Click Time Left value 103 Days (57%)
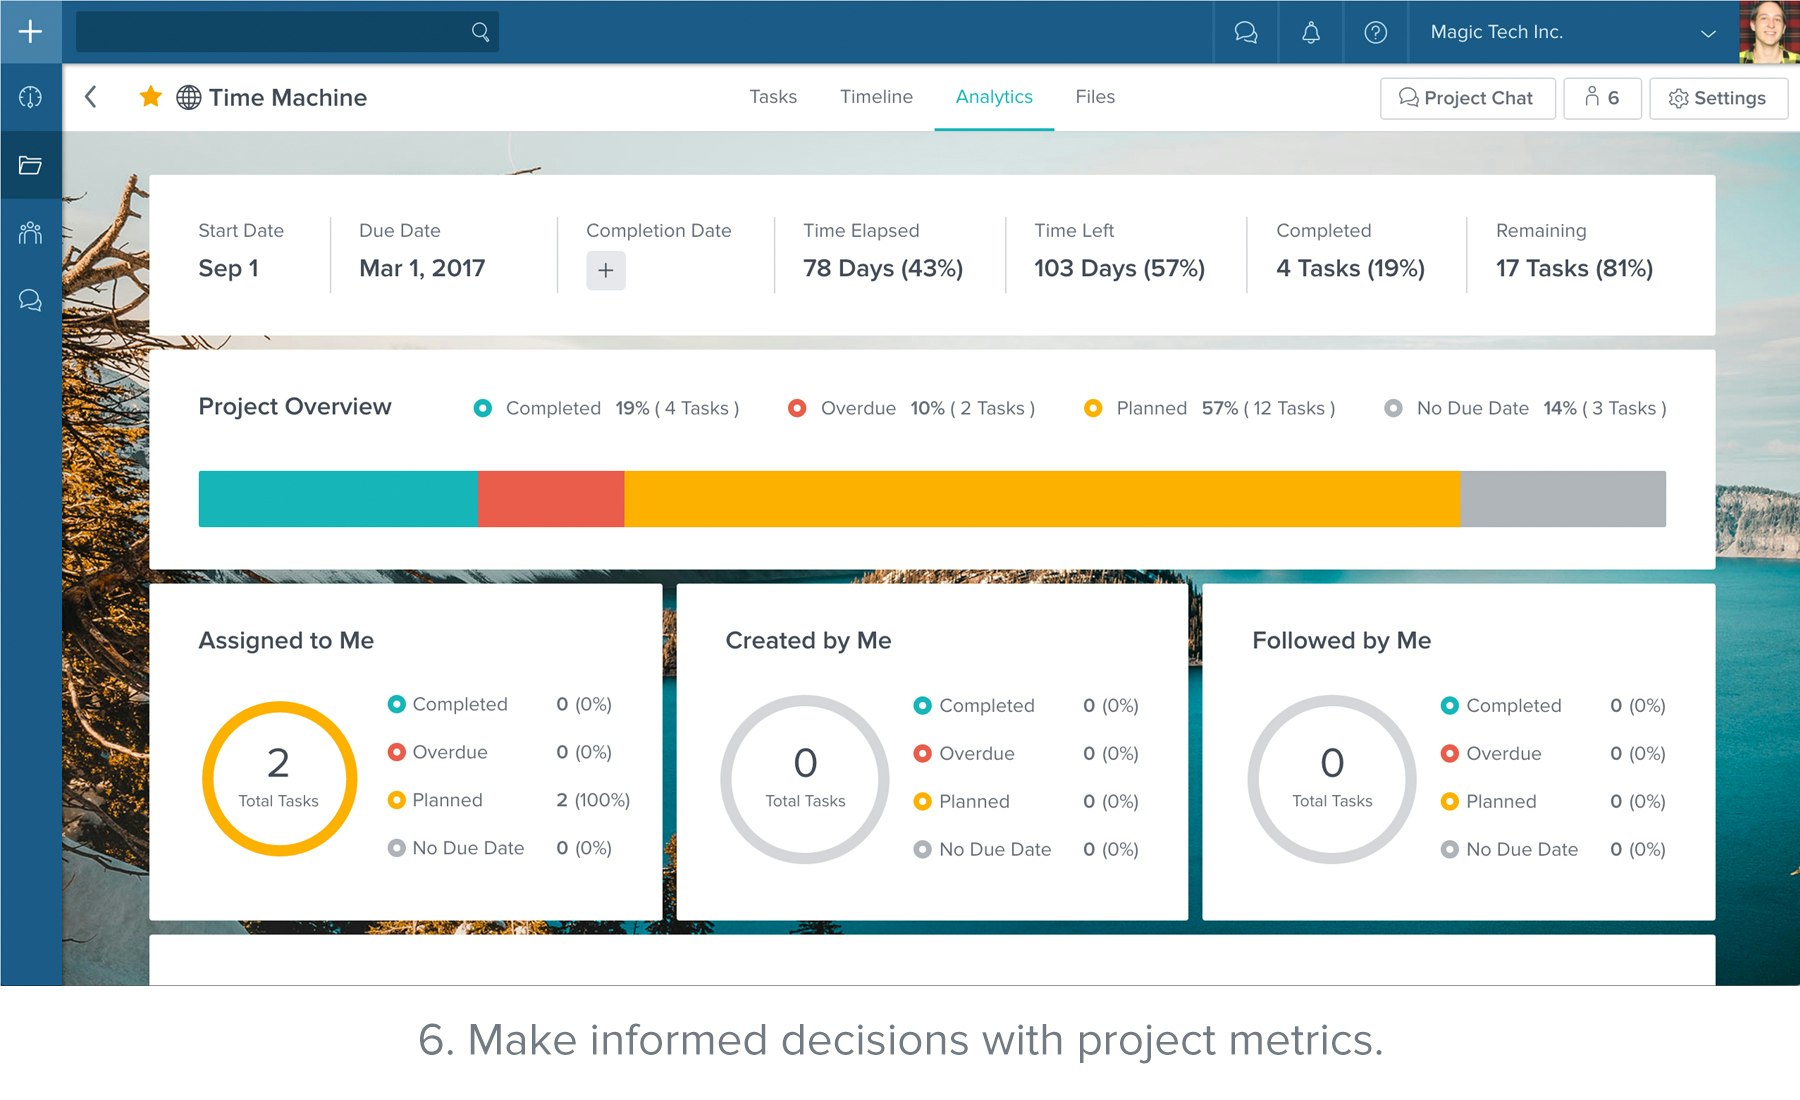 [x=1119, y=268]
